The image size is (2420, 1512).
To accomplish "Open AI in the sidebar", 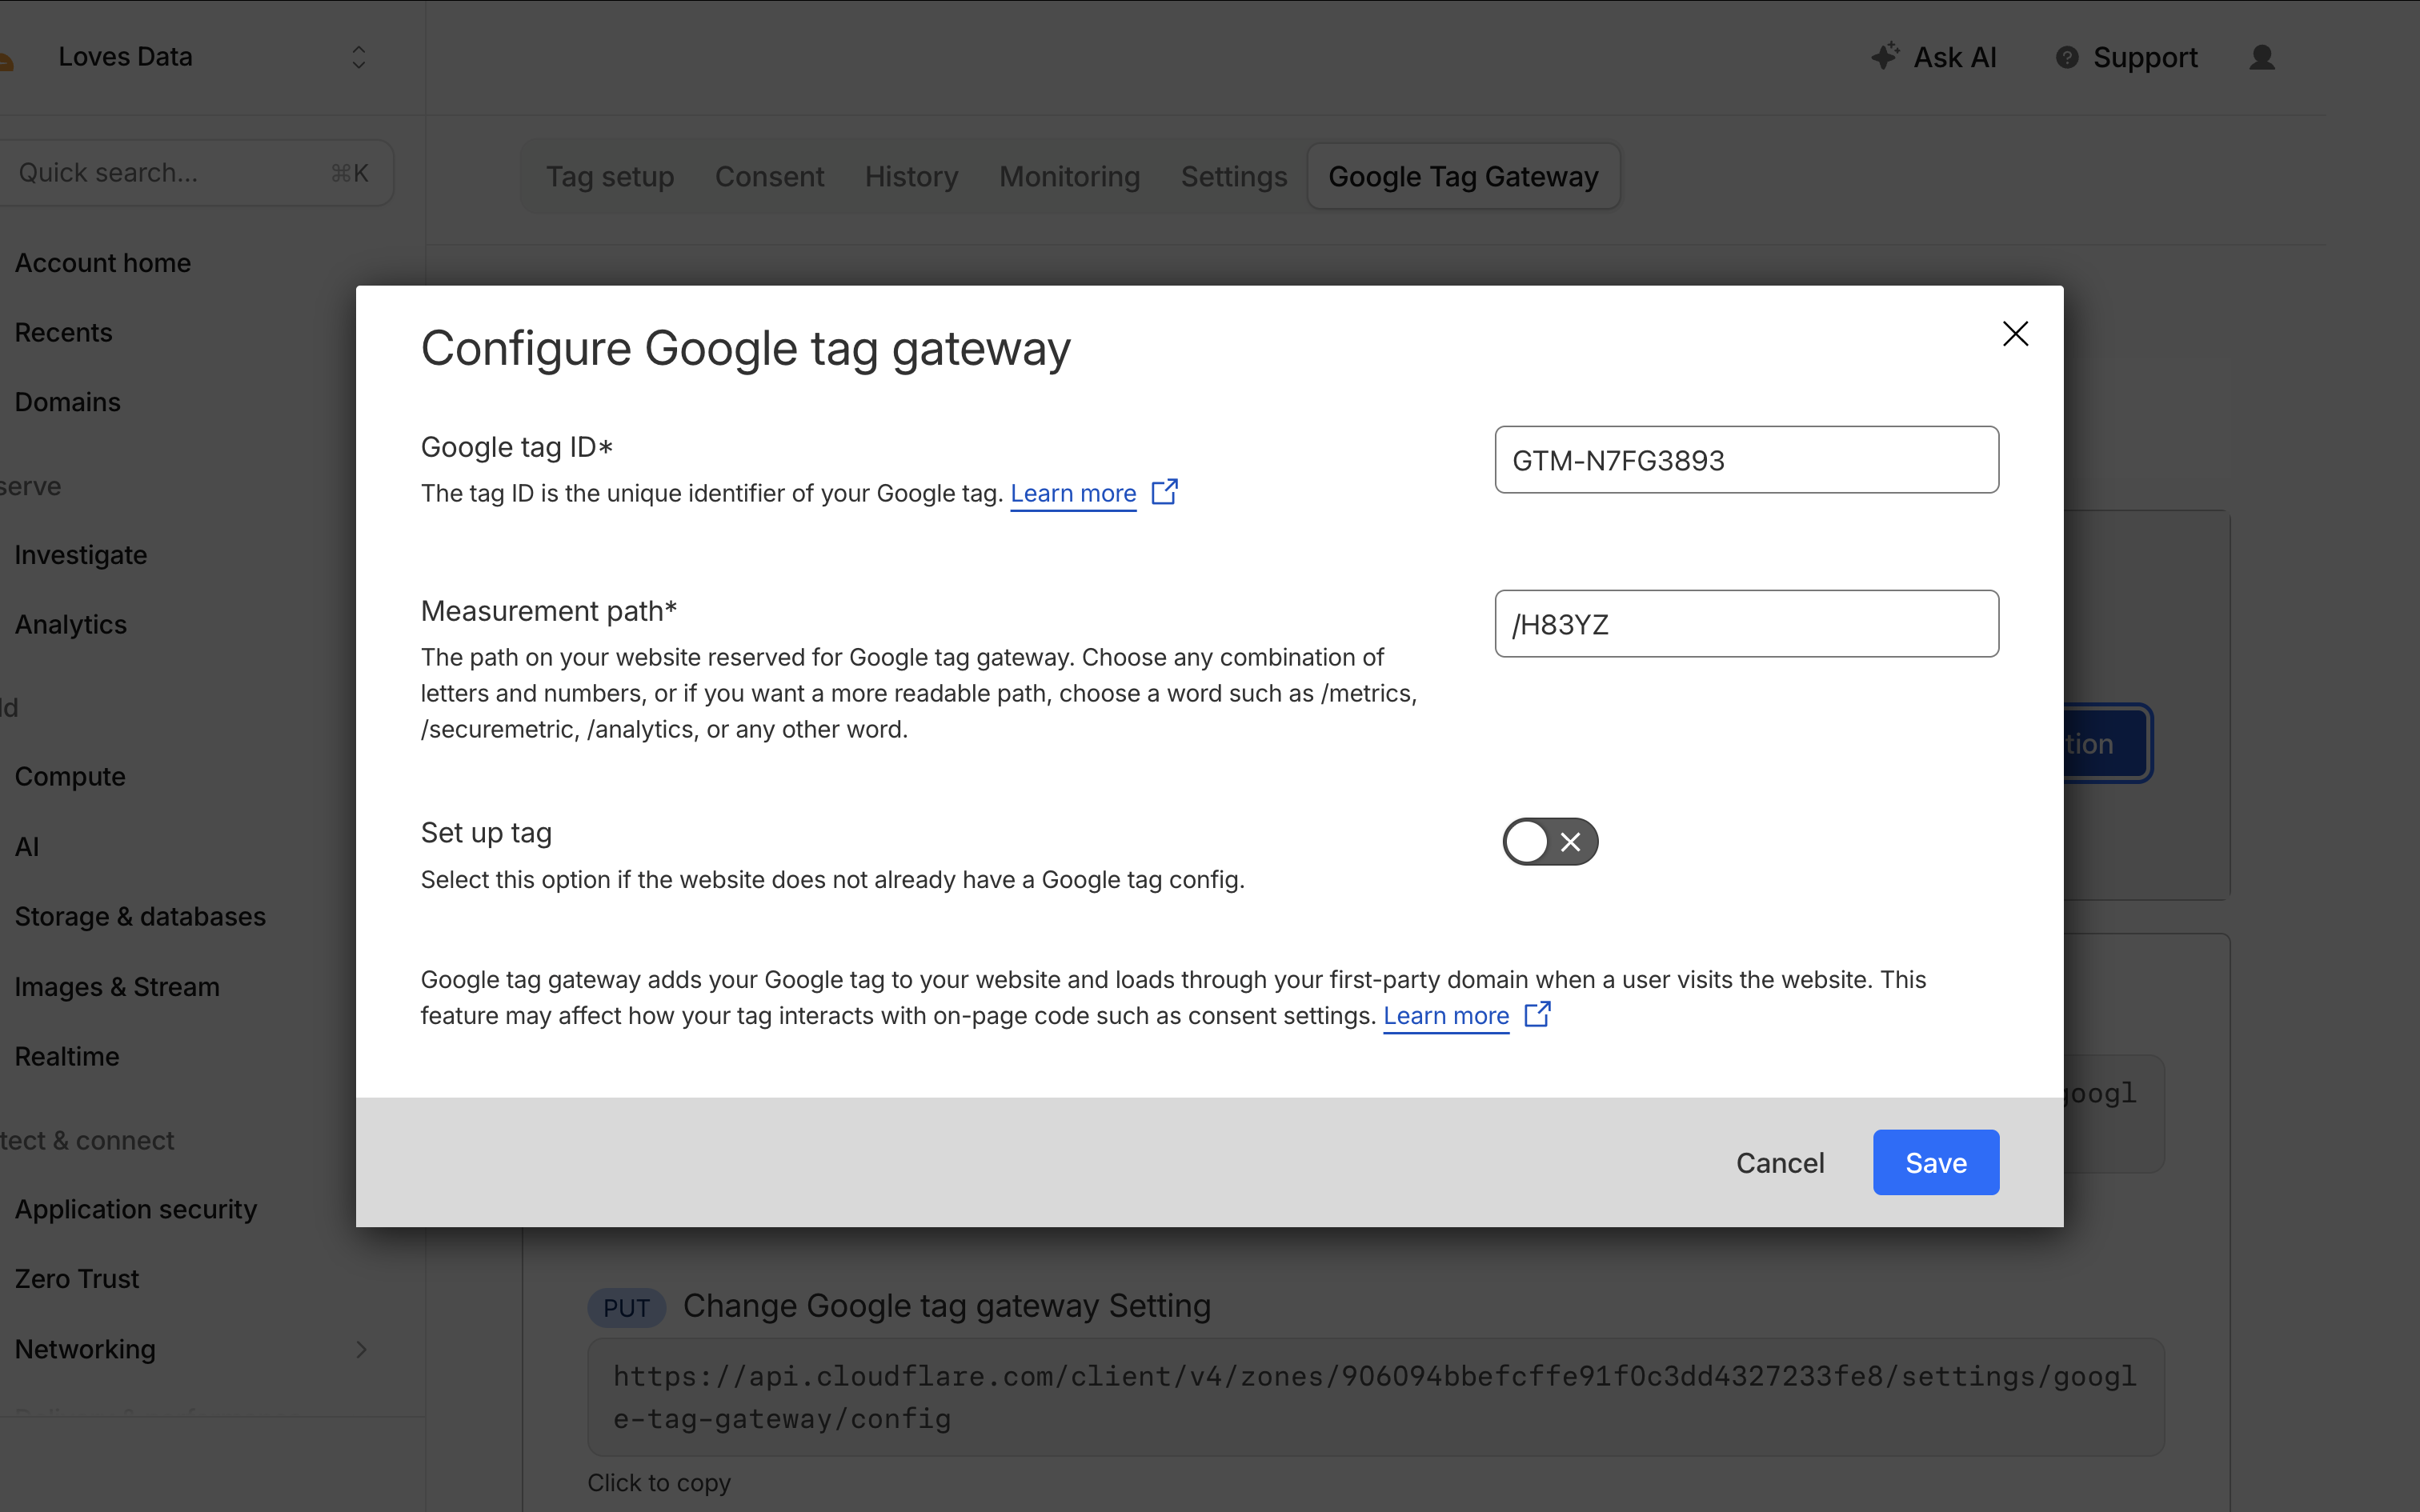I will click(27, 846).
